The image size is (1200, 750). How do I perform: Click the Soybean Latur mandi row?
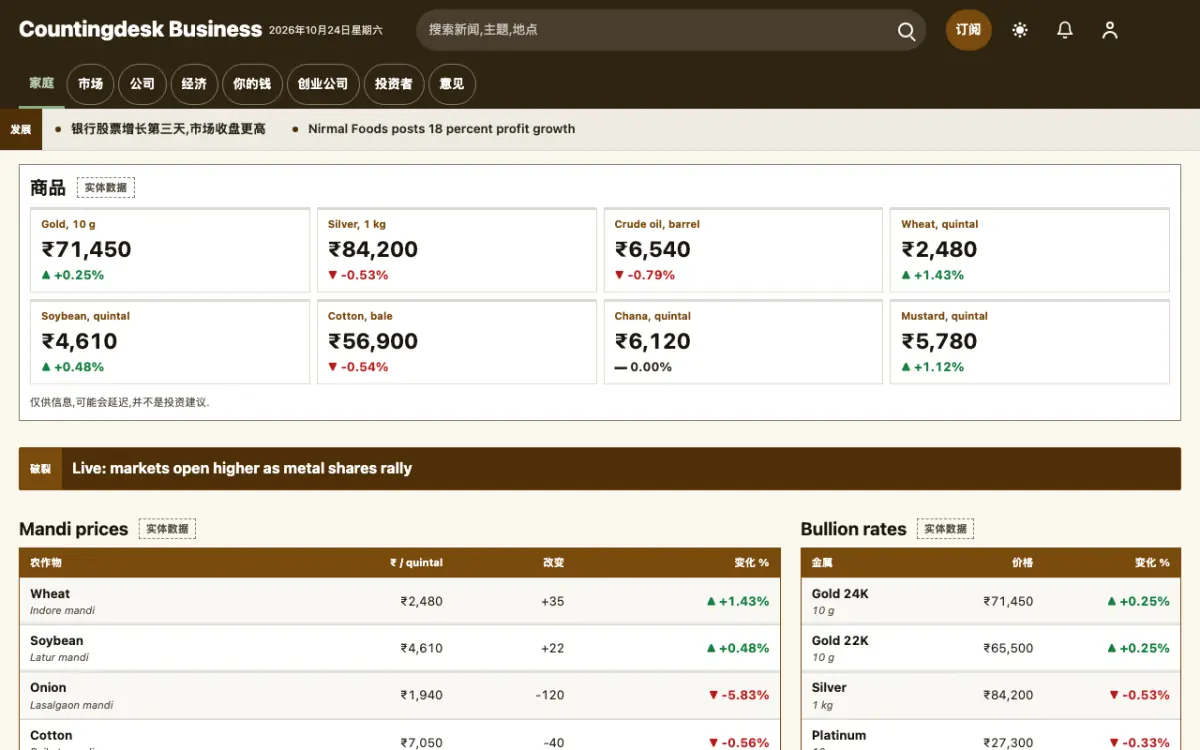(x=400, y=648)
